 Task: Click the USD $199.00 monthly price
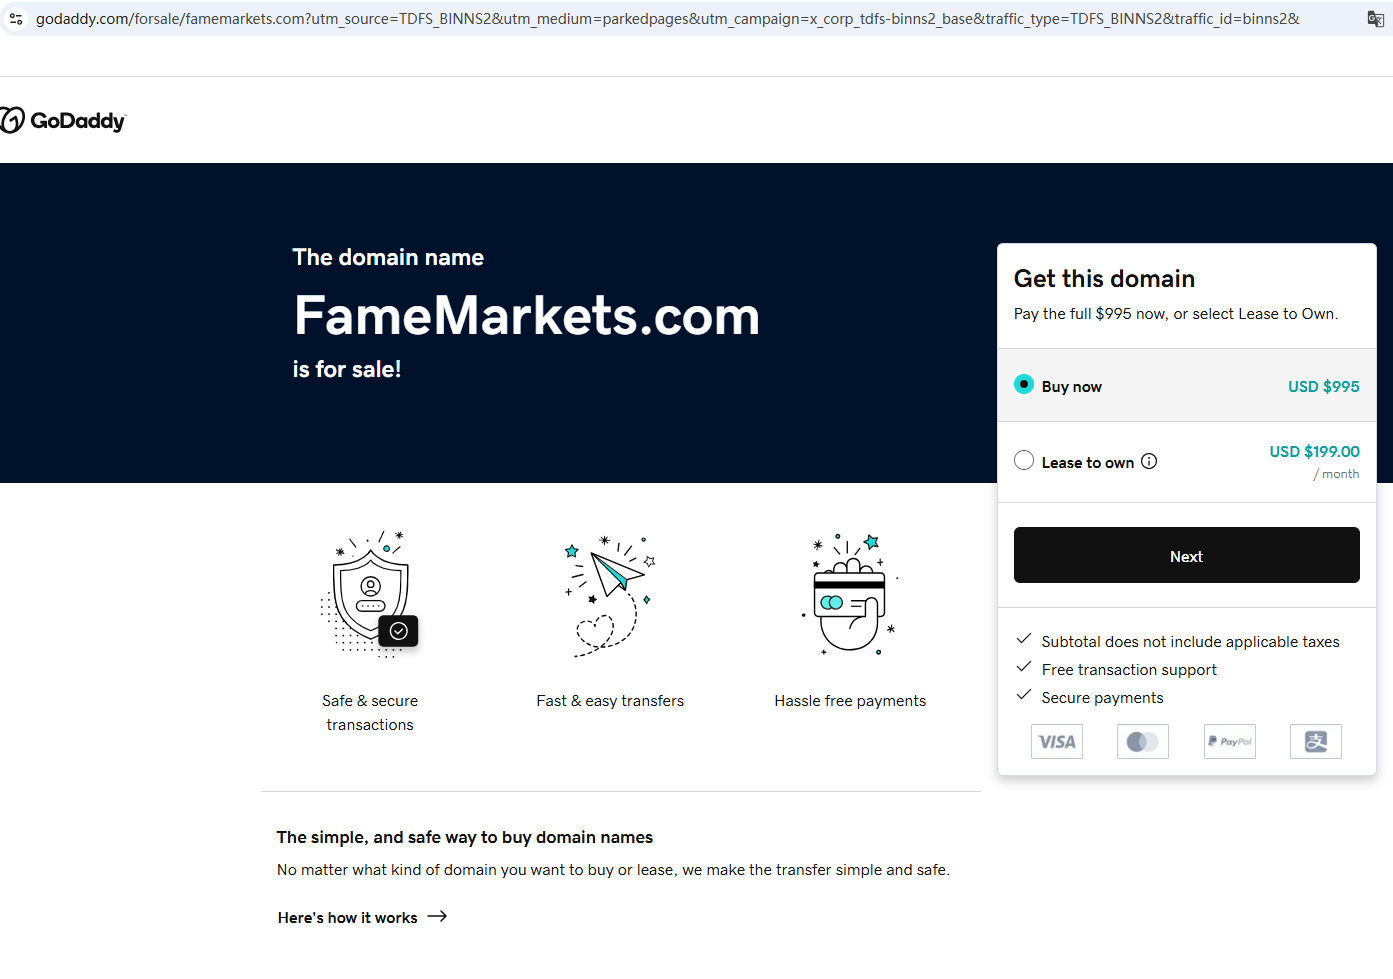point(1314,452)
